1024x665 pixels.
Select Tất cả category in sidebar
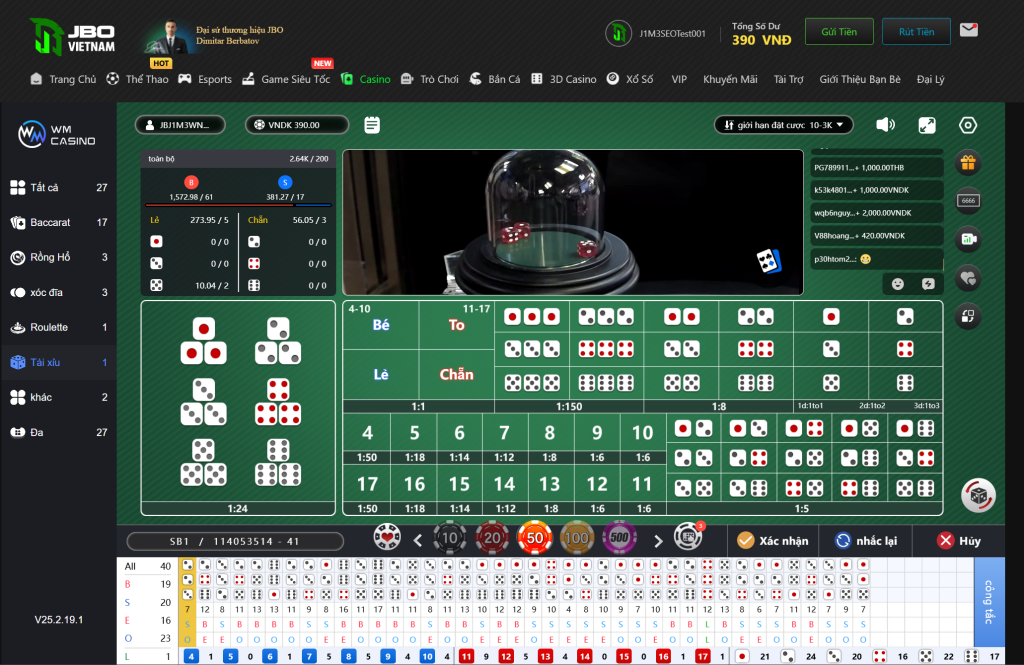59,187
